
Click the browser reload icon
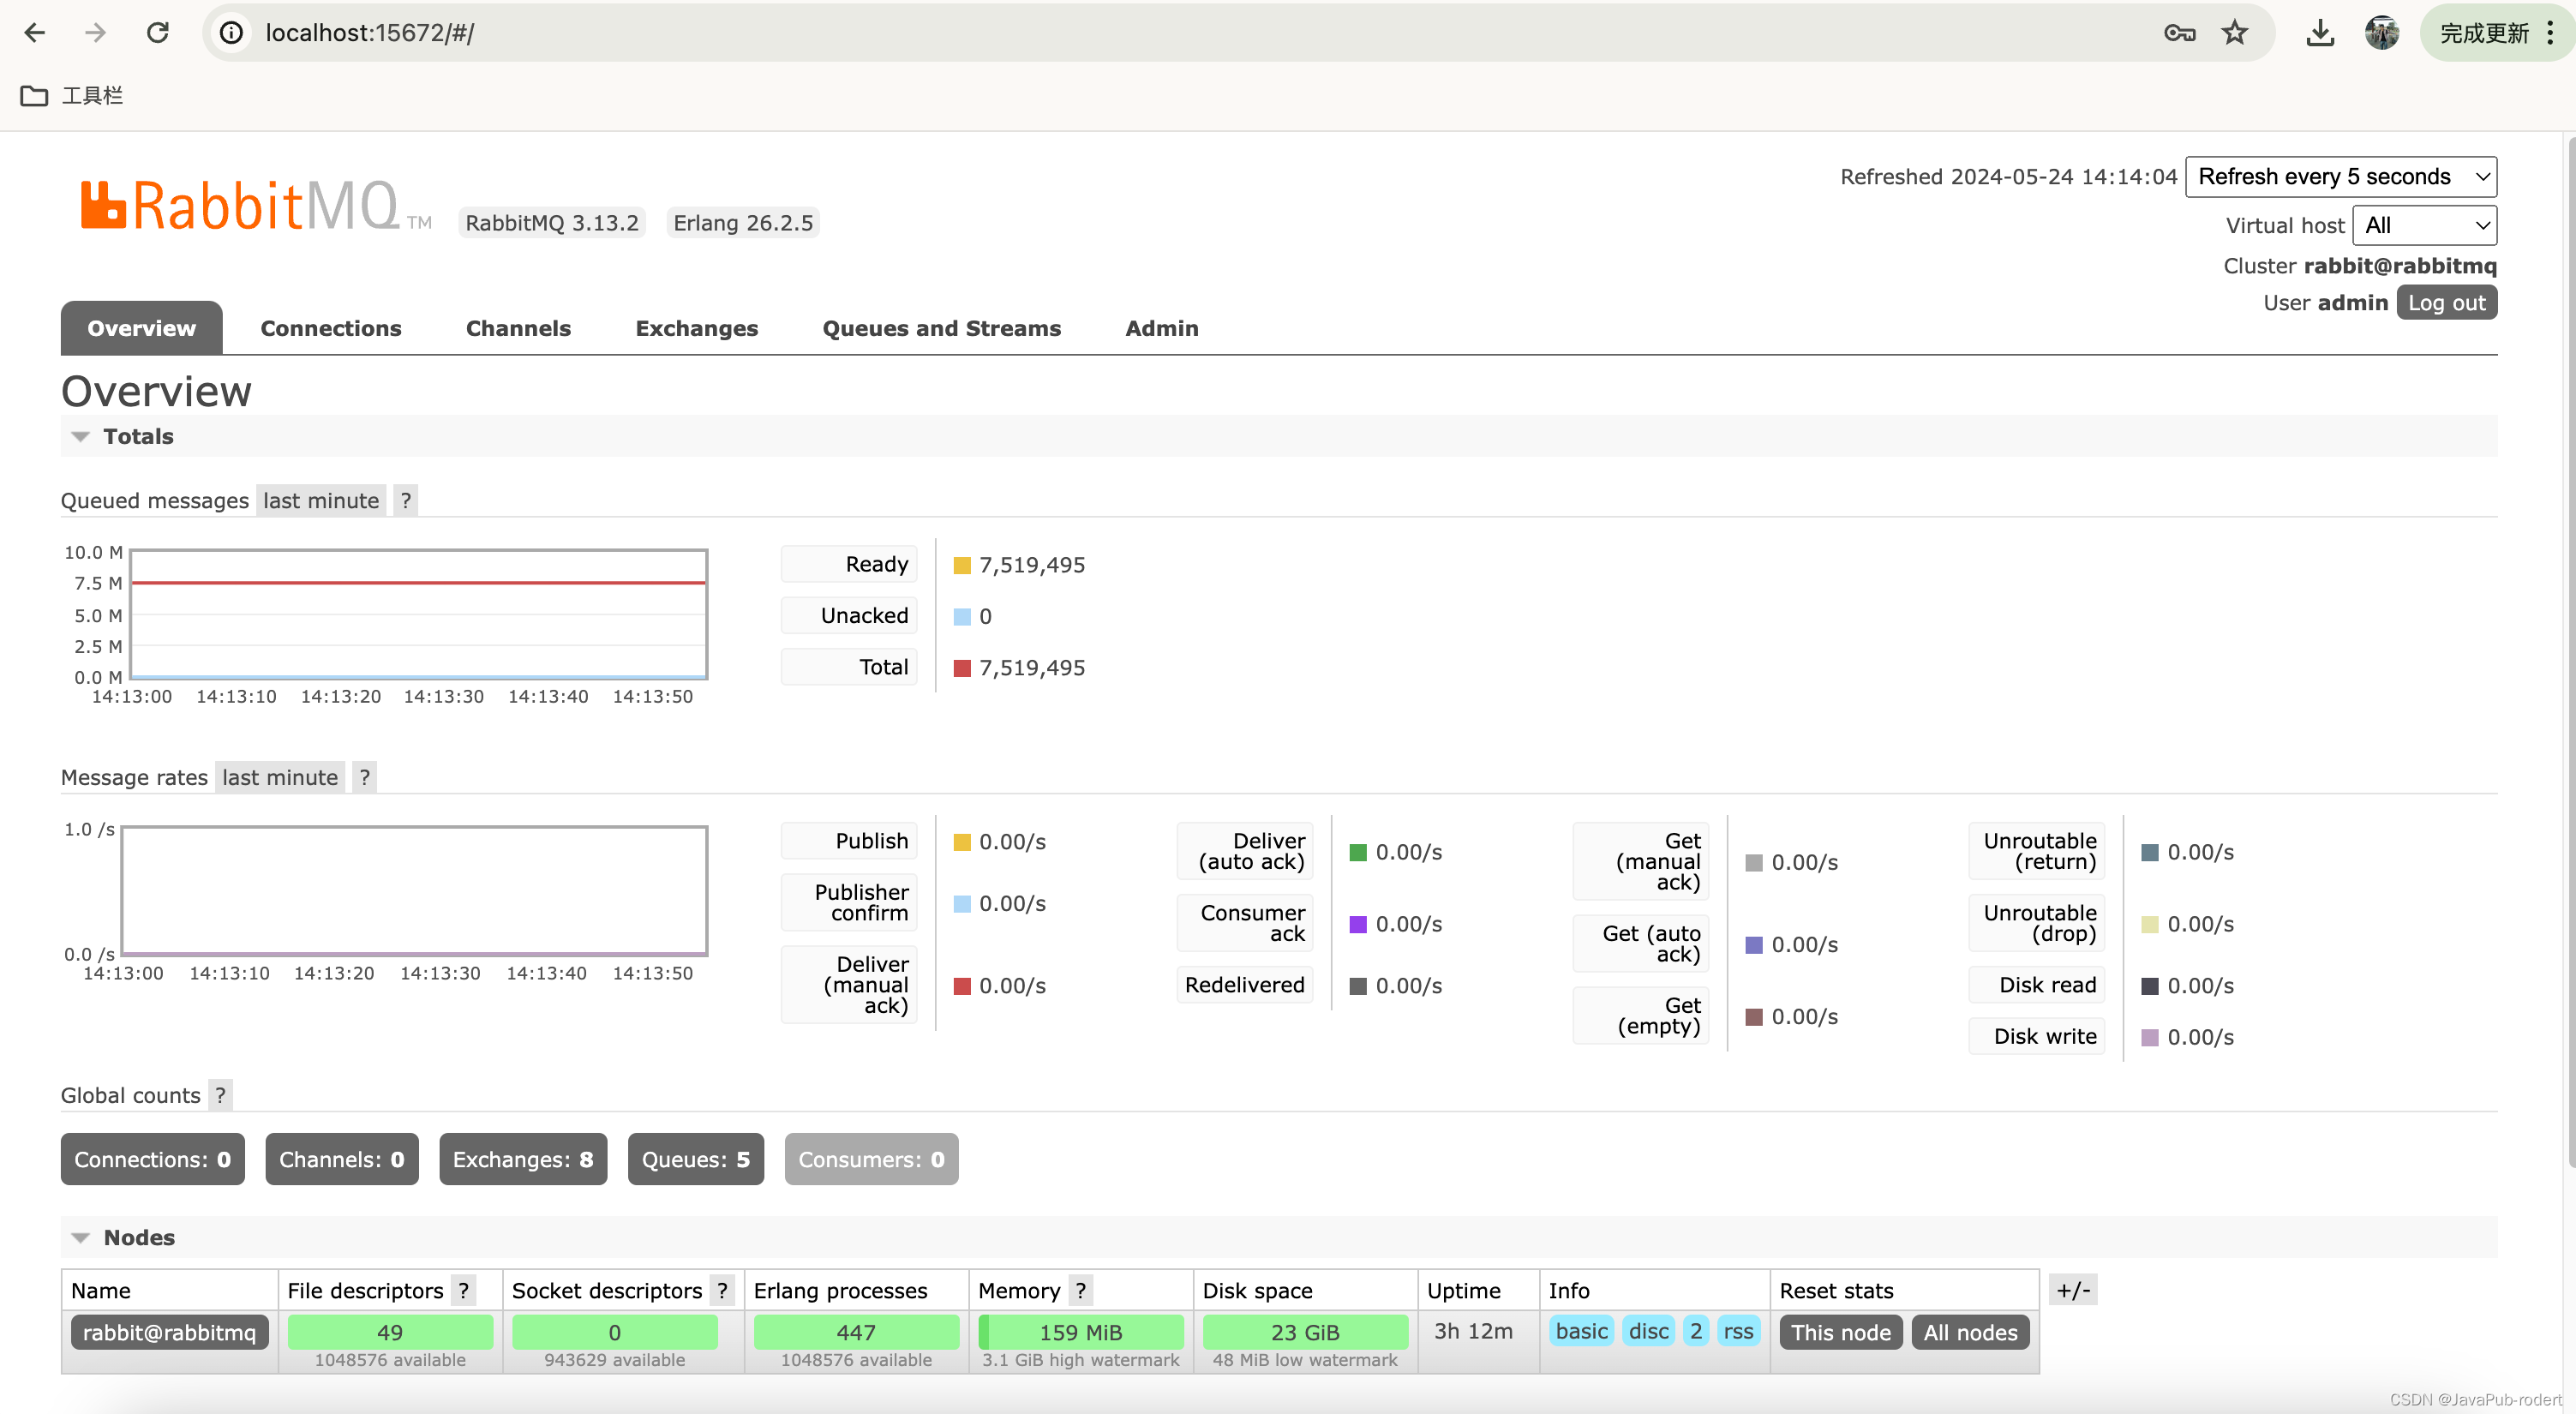click(157, 33)
